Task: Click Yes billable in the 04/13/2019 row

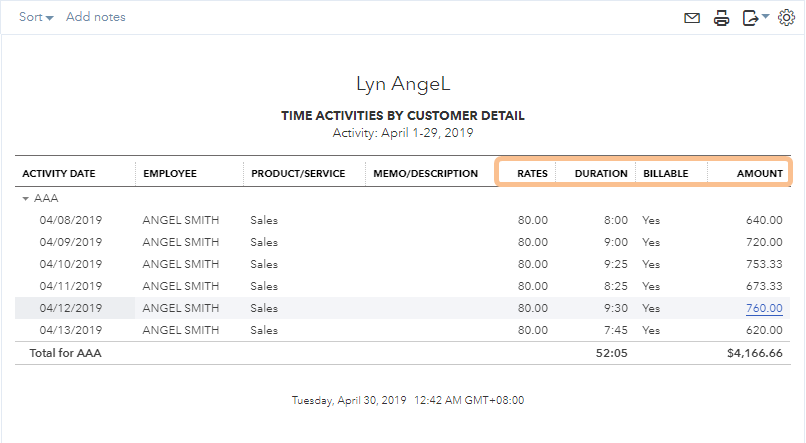Action: pos(651,330)
